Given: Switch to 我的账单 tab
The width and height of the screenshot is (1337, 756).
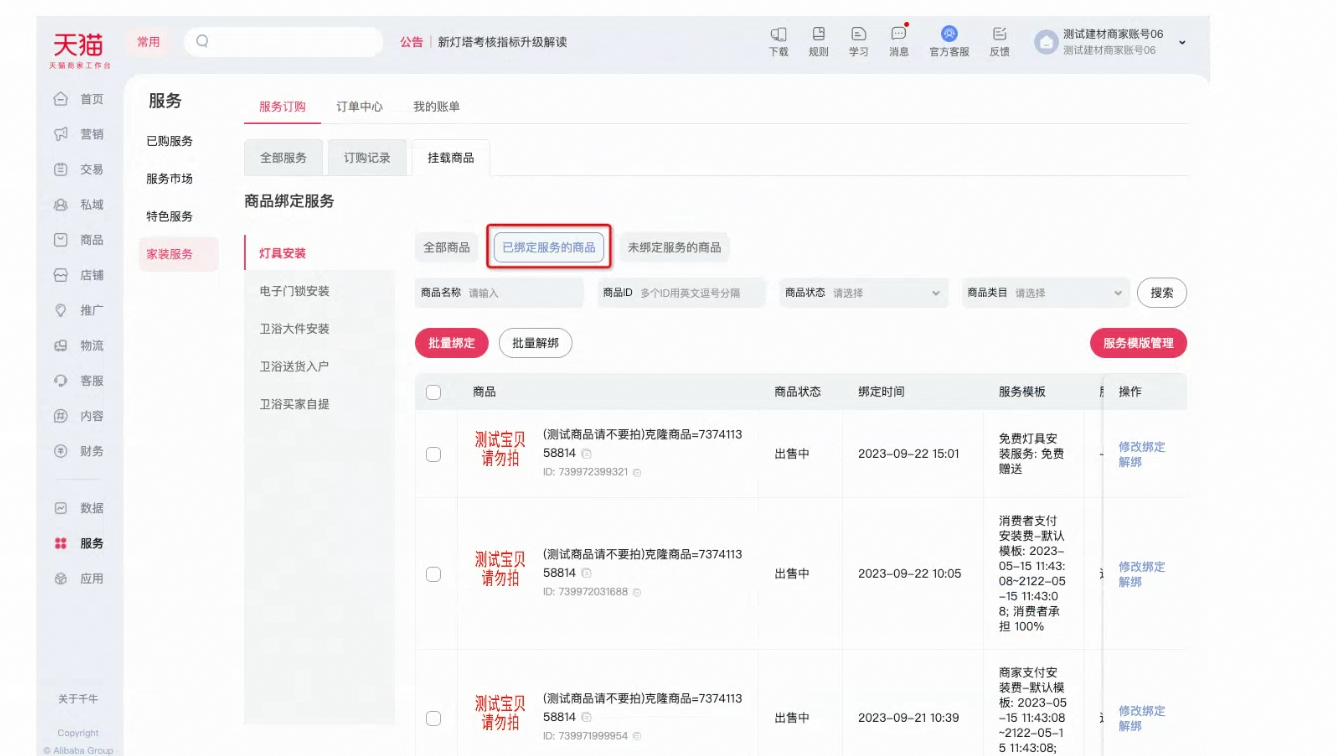Looking at the screenshot, I should pos(437,106).
